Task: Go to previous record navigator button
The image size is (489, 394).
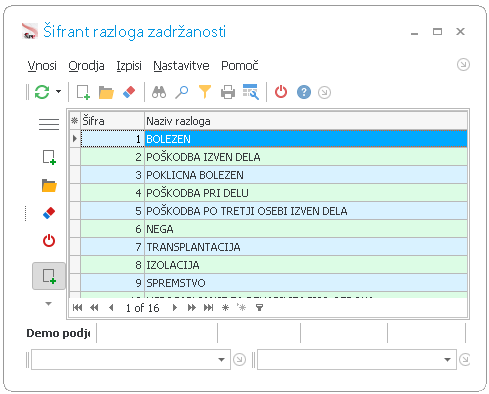Action: 111,307
